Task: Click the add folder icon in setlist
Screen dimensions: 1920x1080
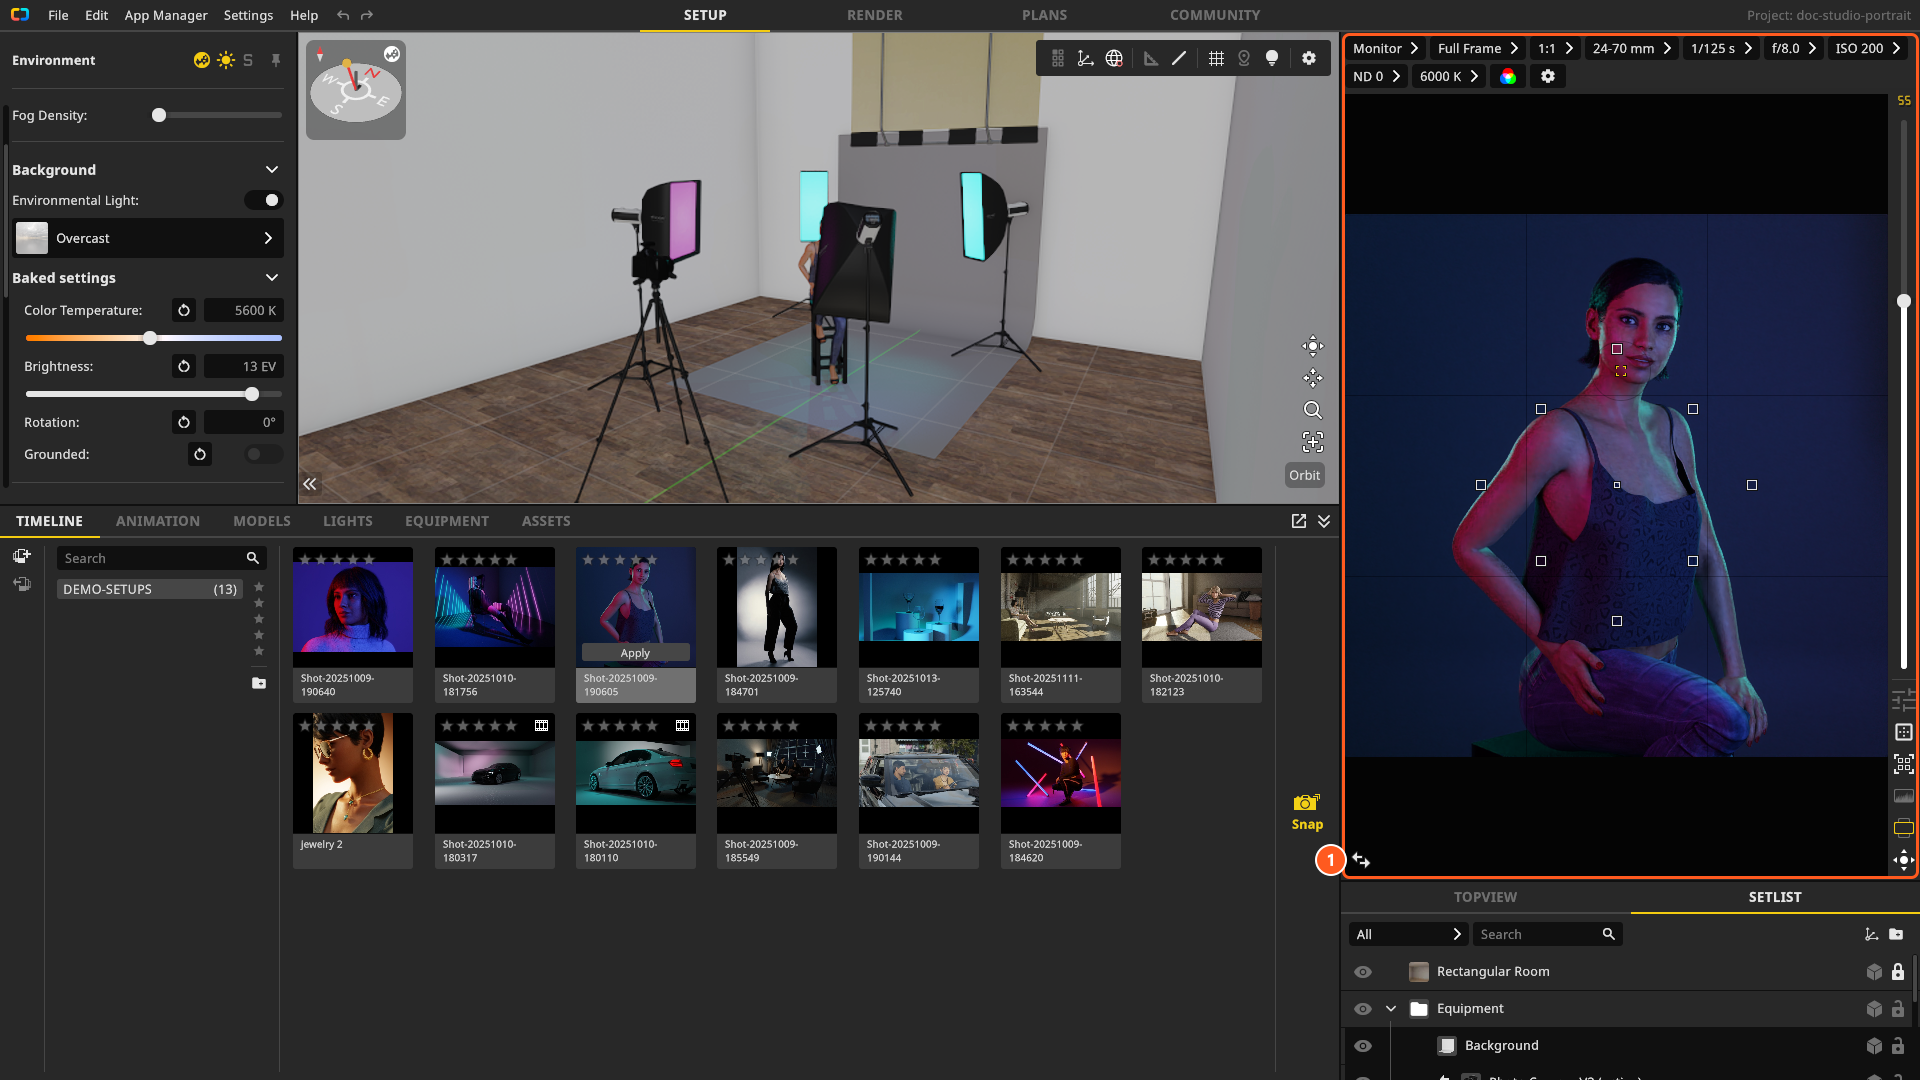Action: point(1896,935)
